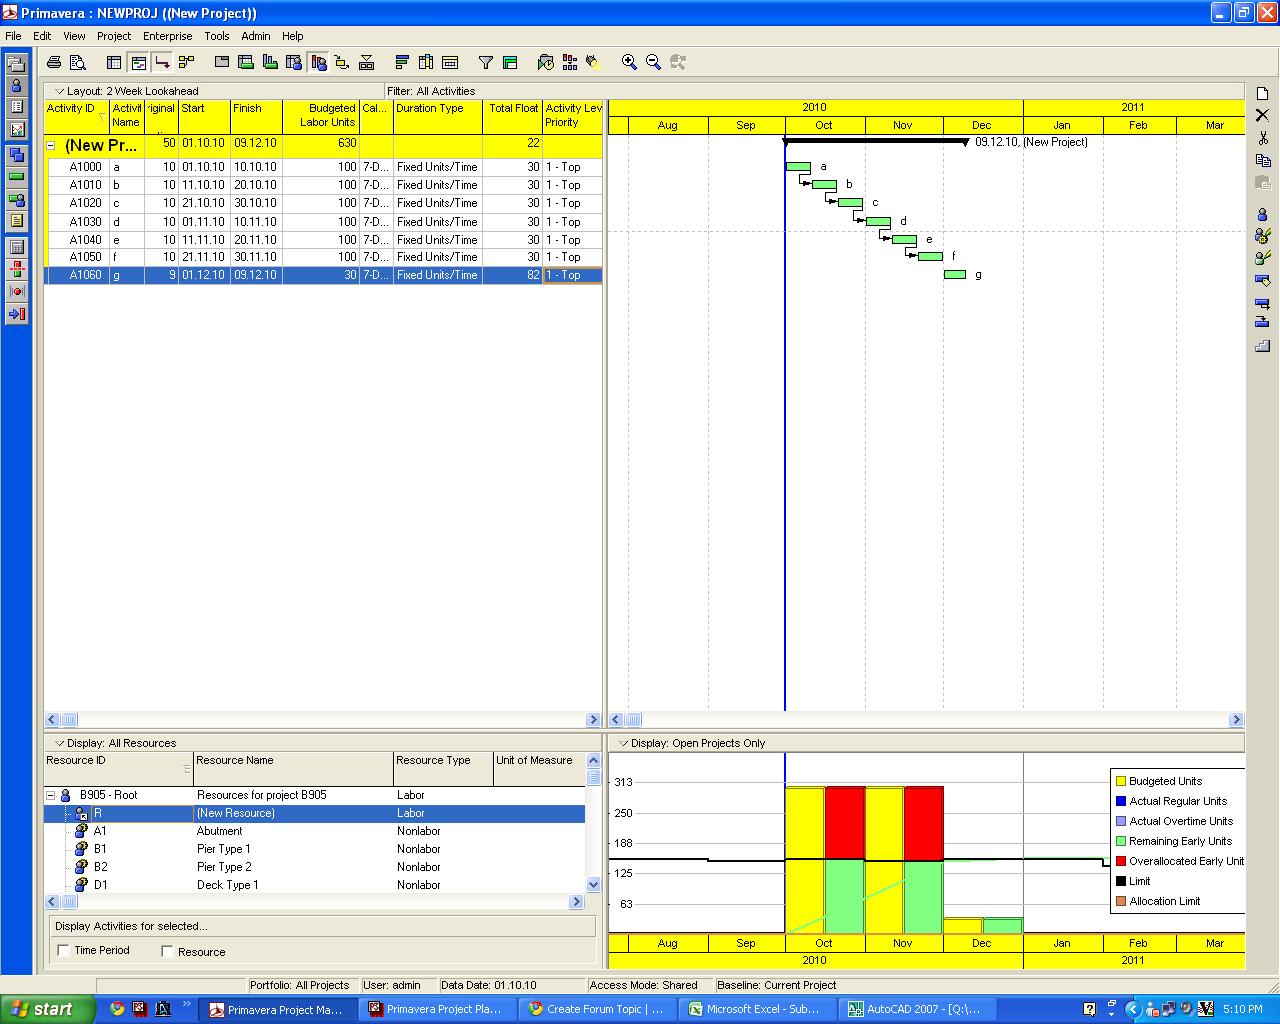This screenshot has height=1024, width=1280.
Task: Click the Zoom In magnifier
Action: pos(629,62)
